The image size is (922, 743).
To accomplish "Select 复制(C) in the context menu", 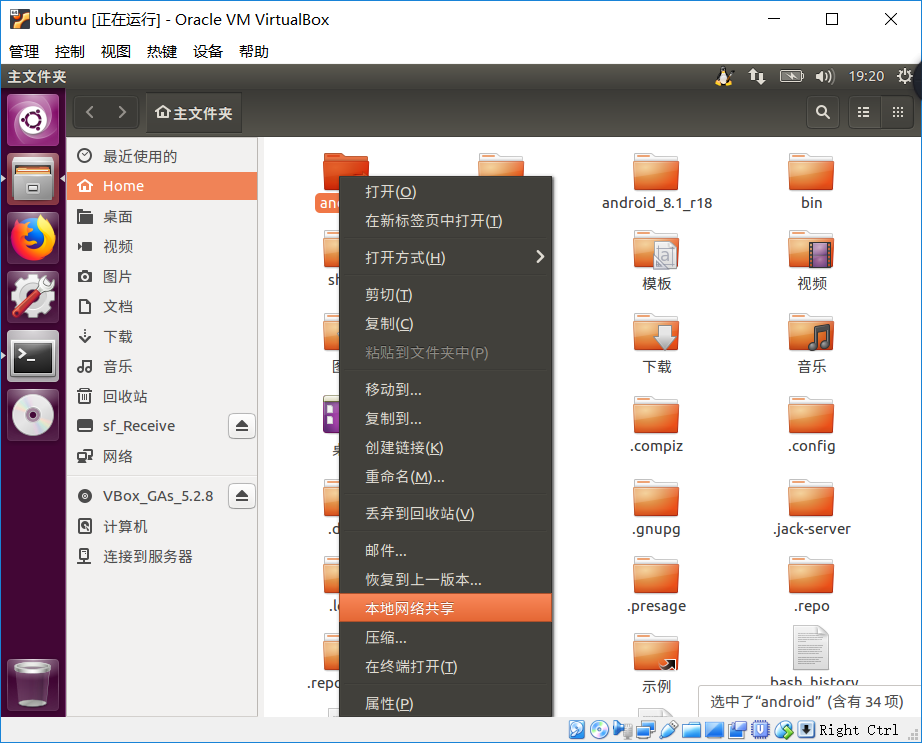I will 446,323.
